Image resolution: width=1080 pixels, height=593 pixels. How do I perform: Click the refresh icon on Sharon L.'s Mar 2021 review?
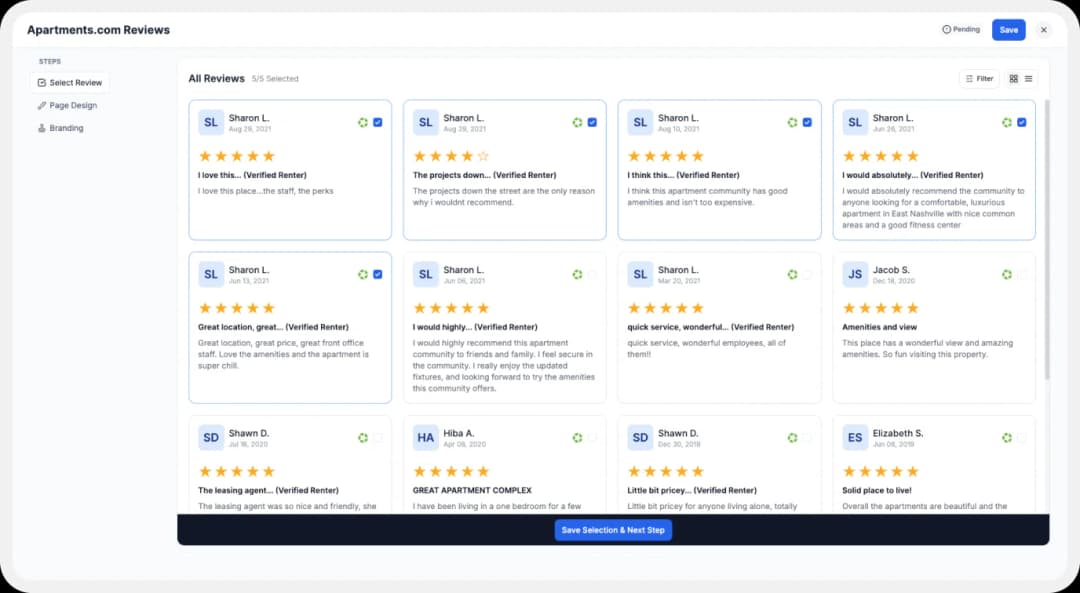(792, 273)
